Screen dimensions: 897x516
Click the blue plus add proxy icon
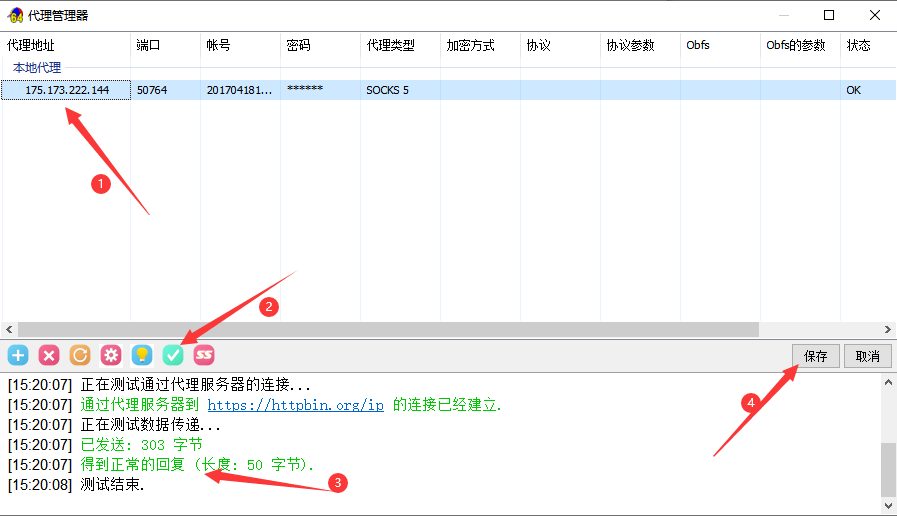(18, 355)
